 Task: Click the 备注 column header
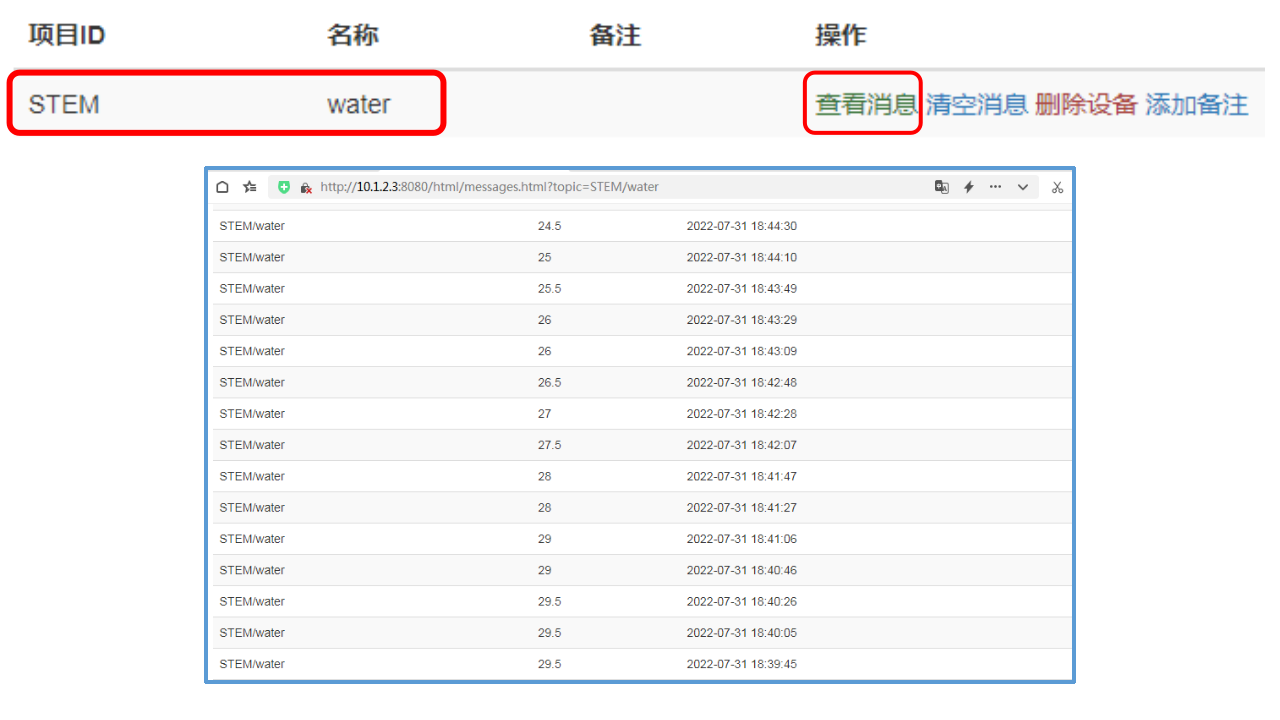coord(615,35)
